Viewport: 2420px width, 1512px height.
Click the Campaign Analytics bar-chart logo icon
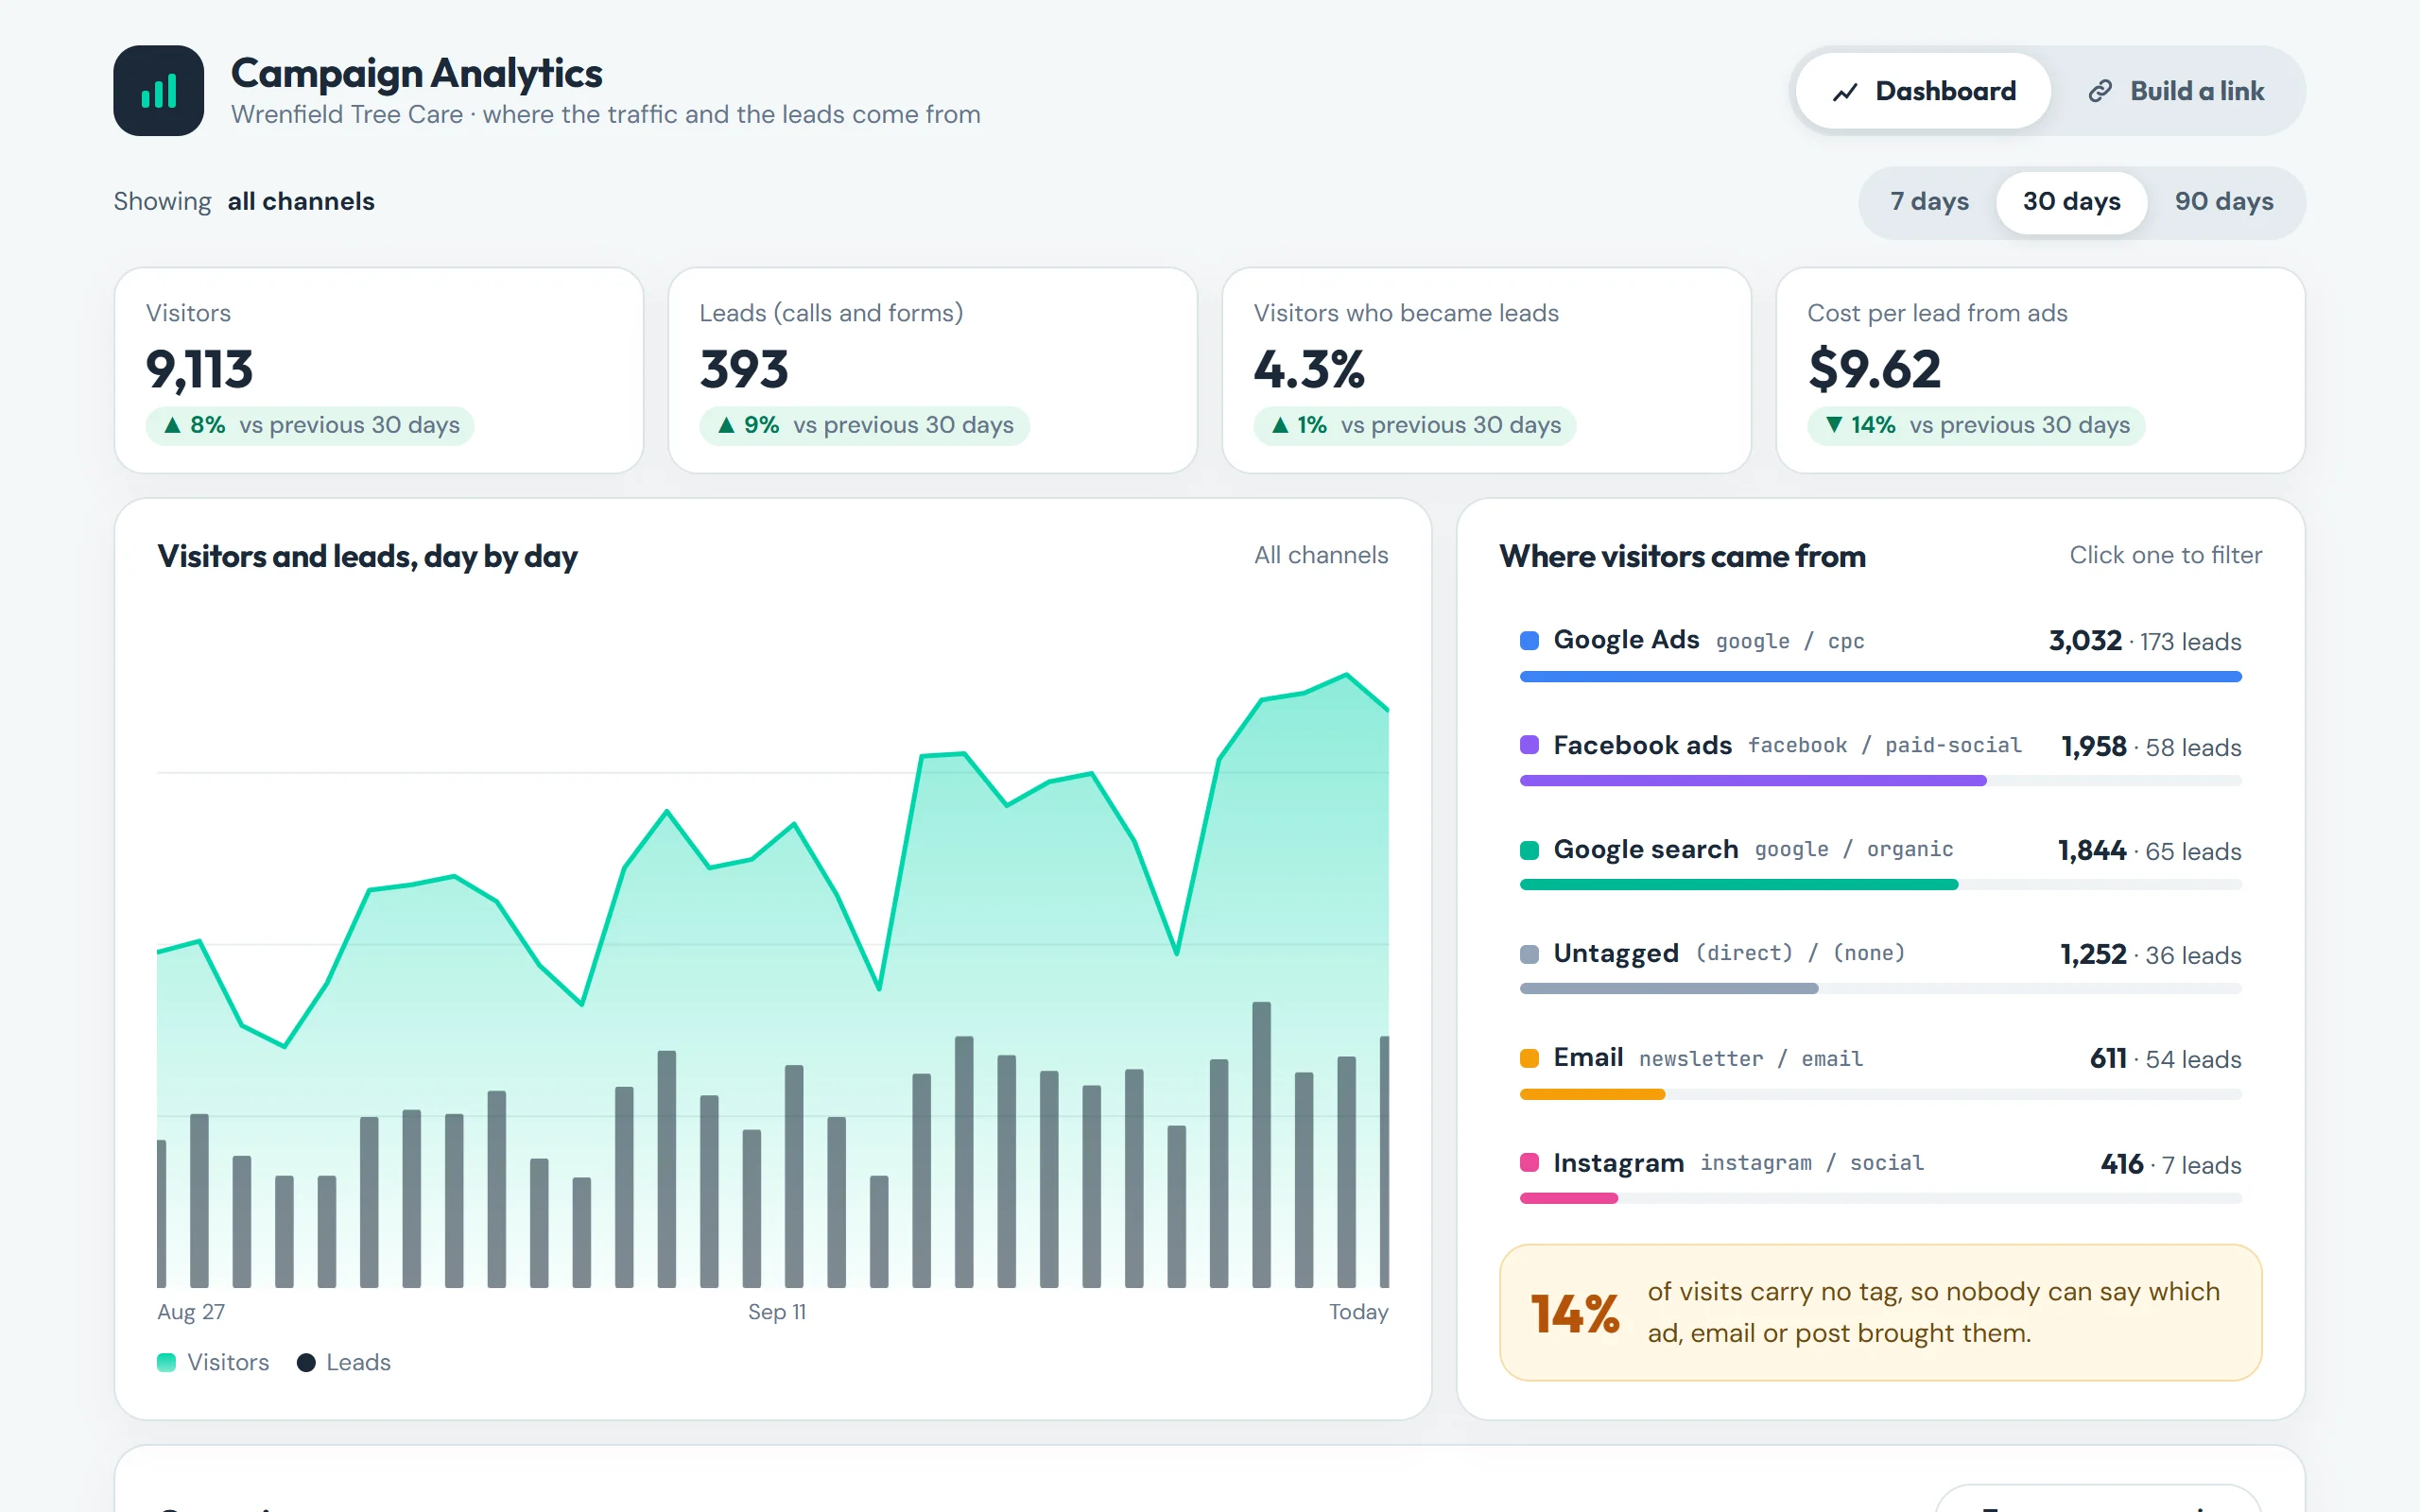coord(158,91)
